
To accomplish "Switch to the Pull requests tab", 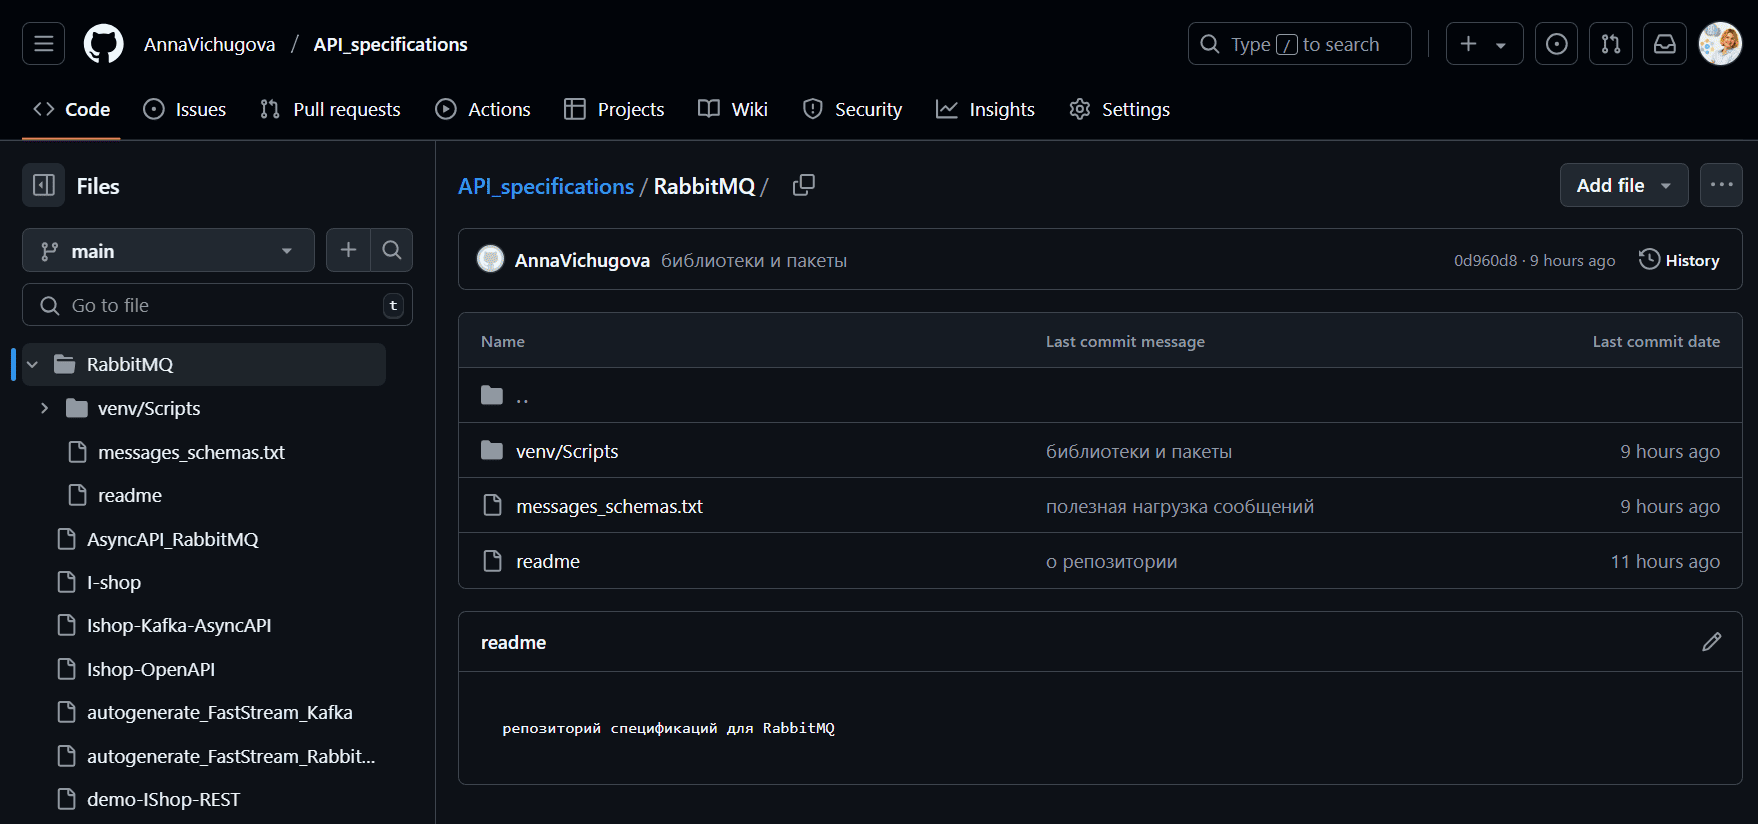I will (x=330, y=109).
